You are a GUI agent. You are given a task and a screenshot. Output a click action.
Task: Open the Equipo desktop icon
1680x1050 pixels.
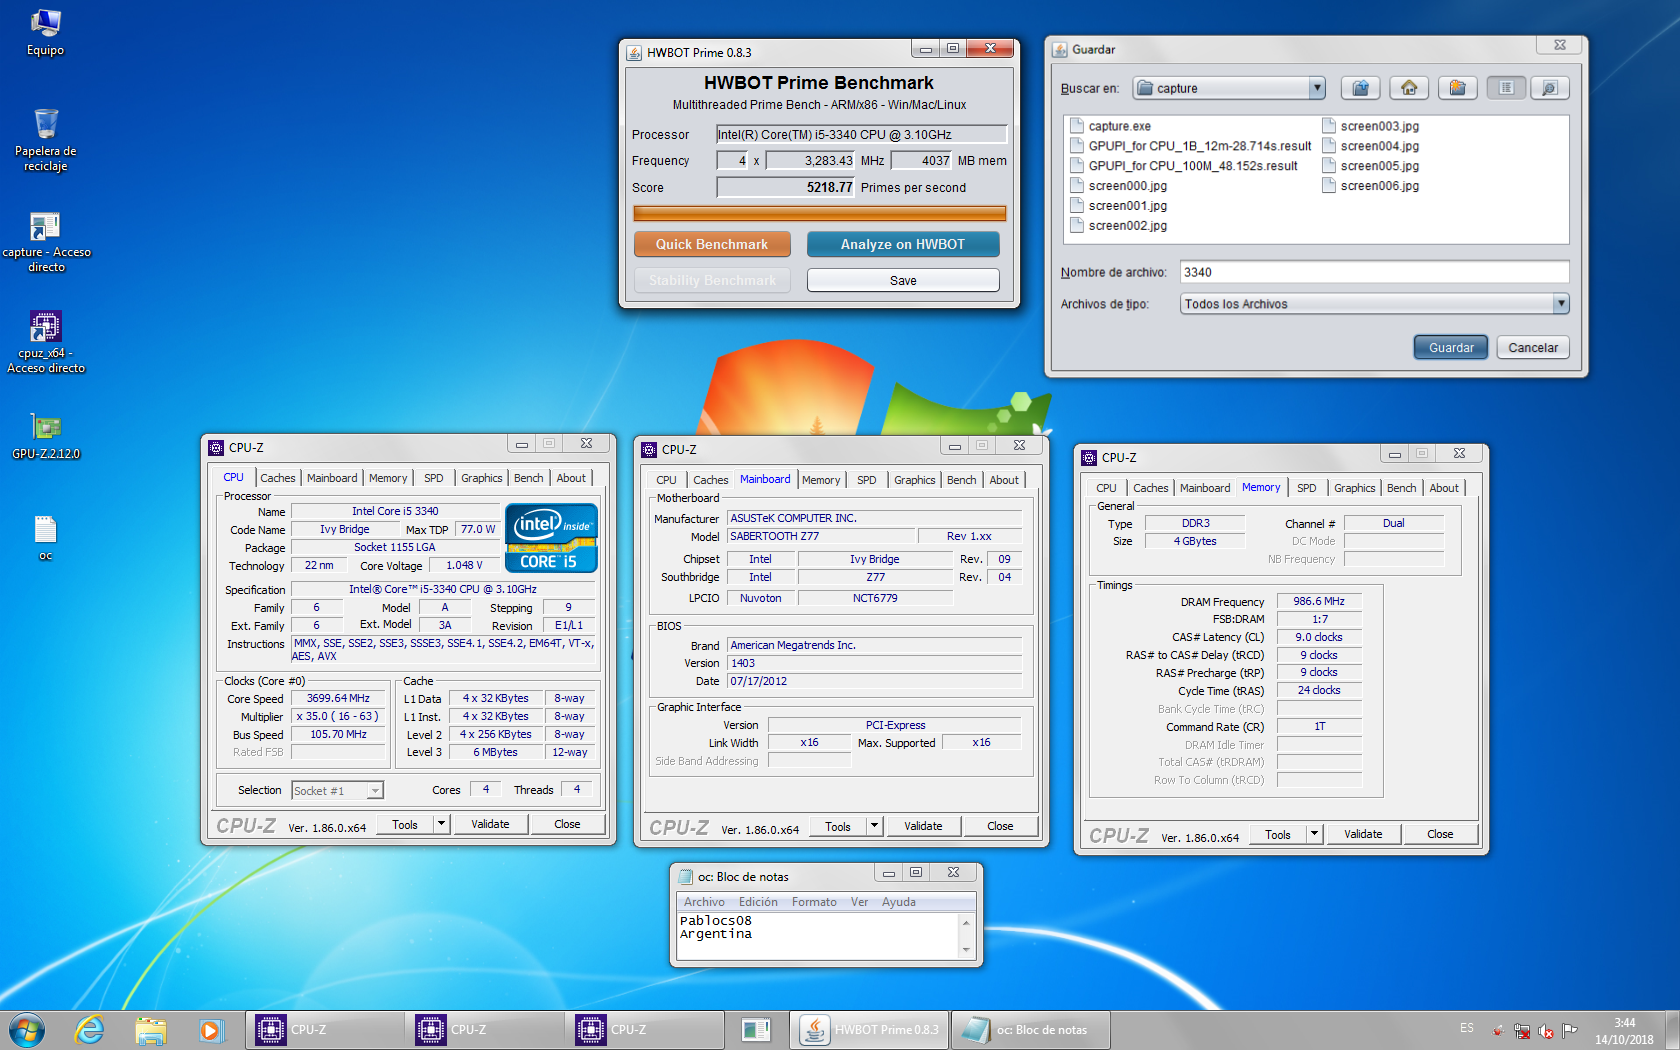45,32
